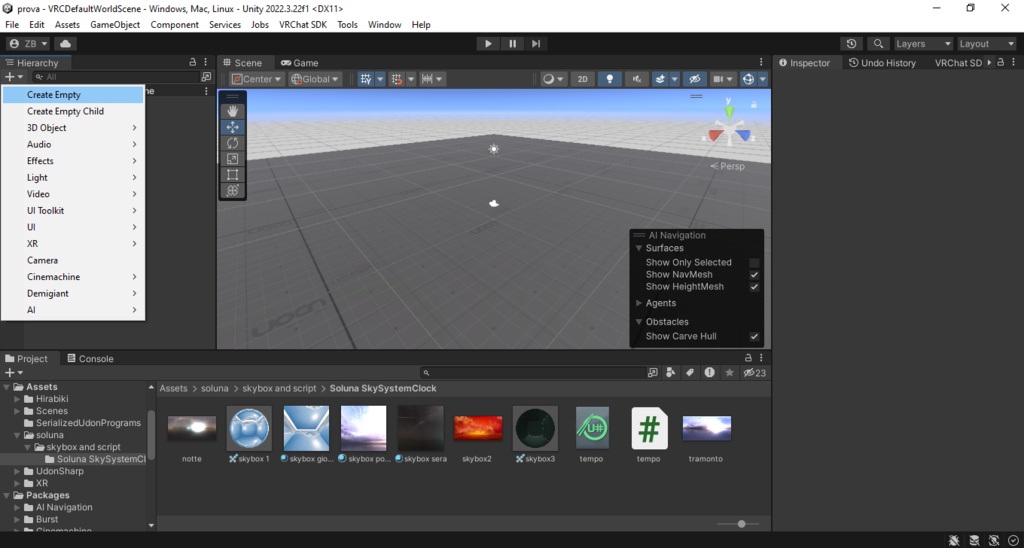Select the Hand view tool
Image resolution: width=1024 pixels, height=548 pixels.
pos(232,112)
